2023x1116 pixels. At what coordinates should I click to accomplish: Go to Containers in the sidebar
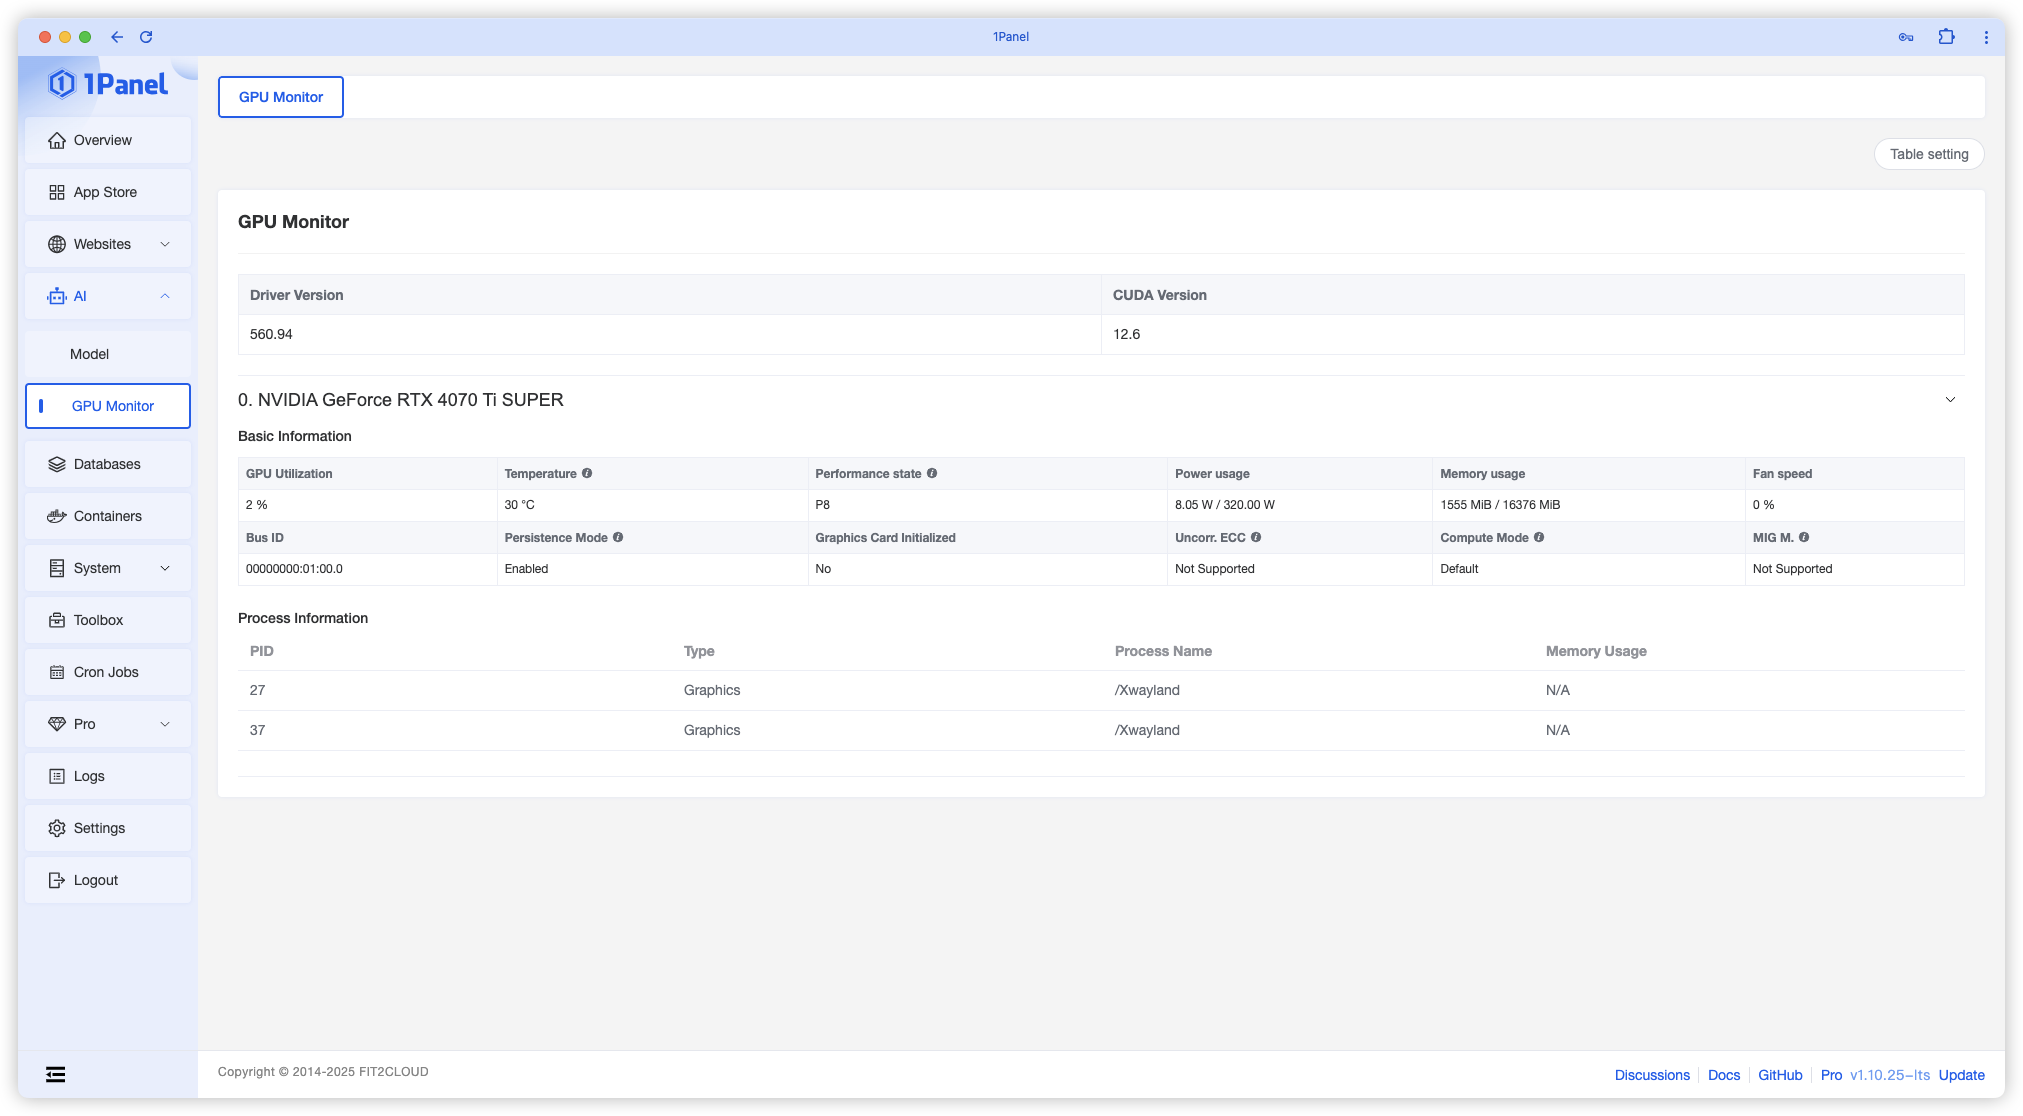pyautogui.click(x=108, y=516)
